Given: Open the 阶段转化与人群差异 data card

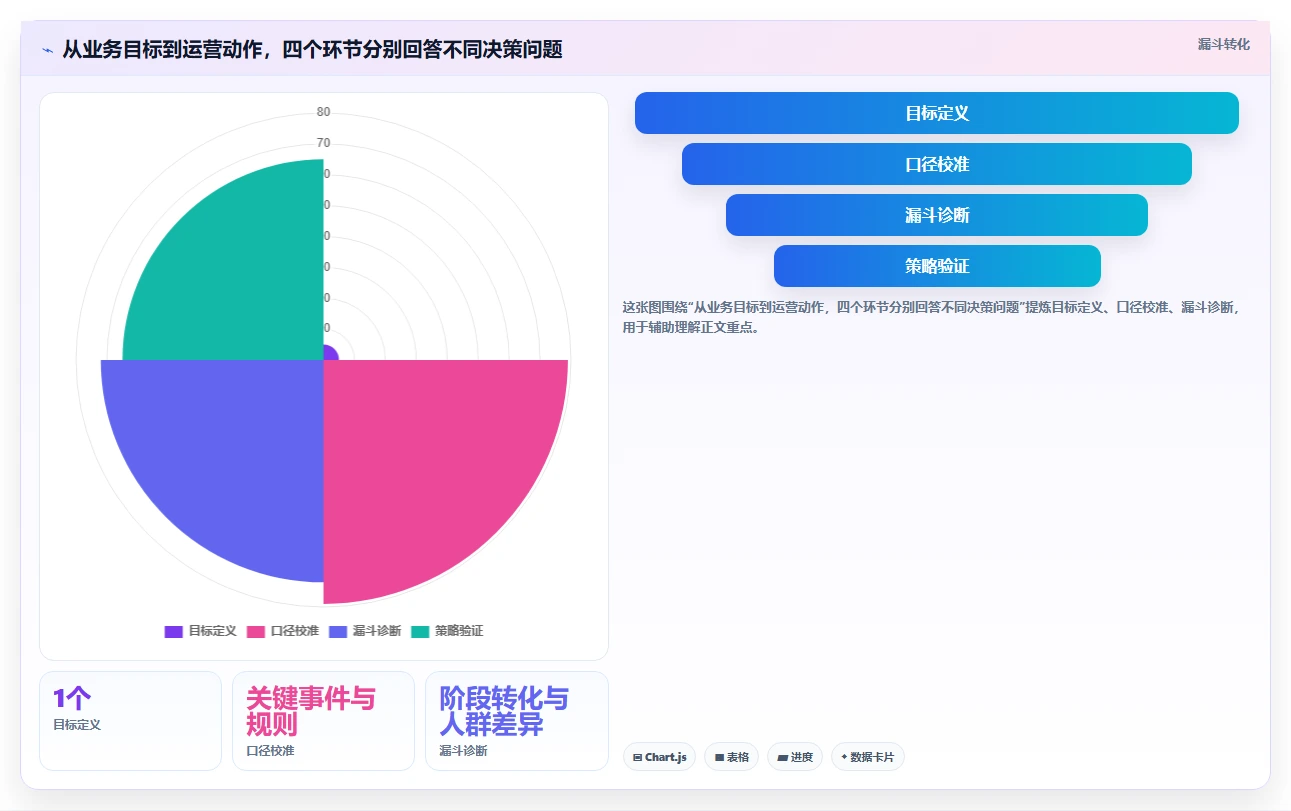Looking at the screenshot, I should pyautogui.click(x=516, y=721).
